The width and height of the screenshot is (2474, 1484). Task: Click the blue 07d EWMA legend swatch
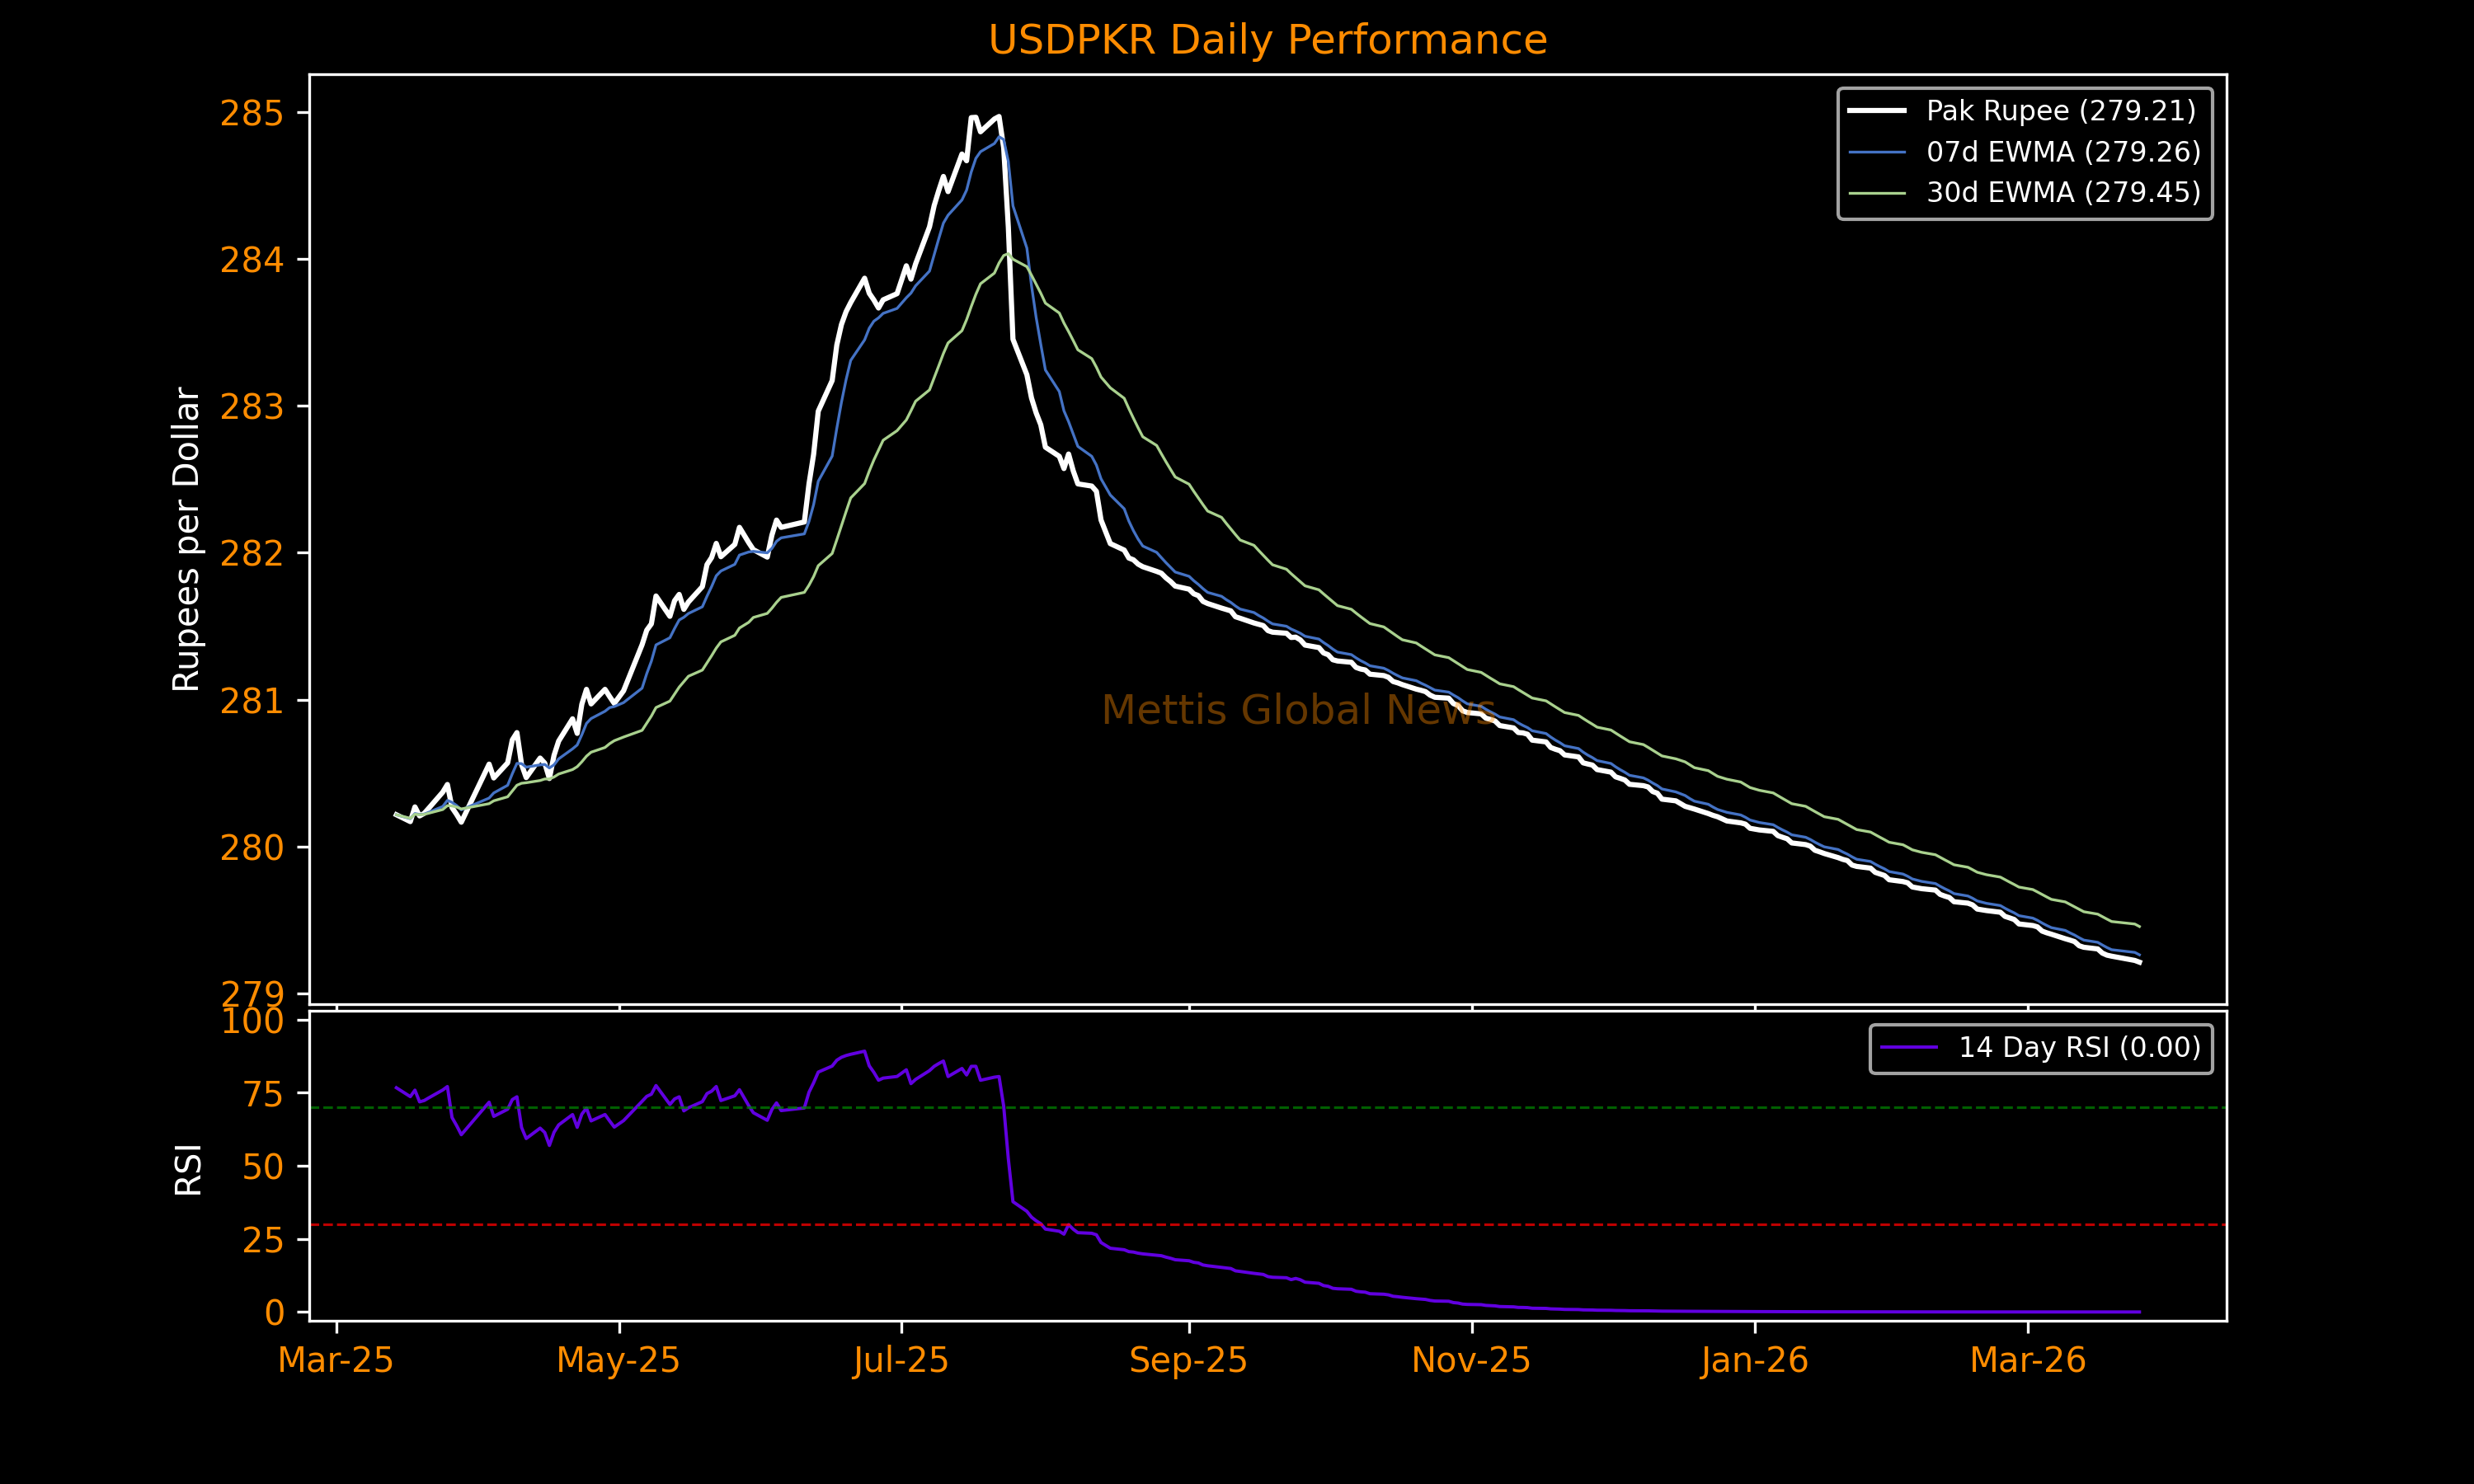[x=1877, y=152]
